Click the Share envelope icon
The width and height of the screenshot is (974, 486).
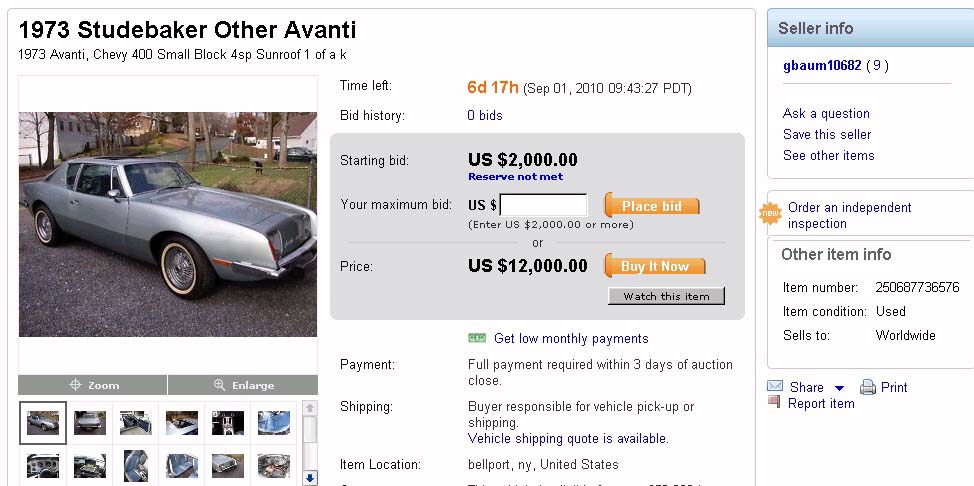775,387
